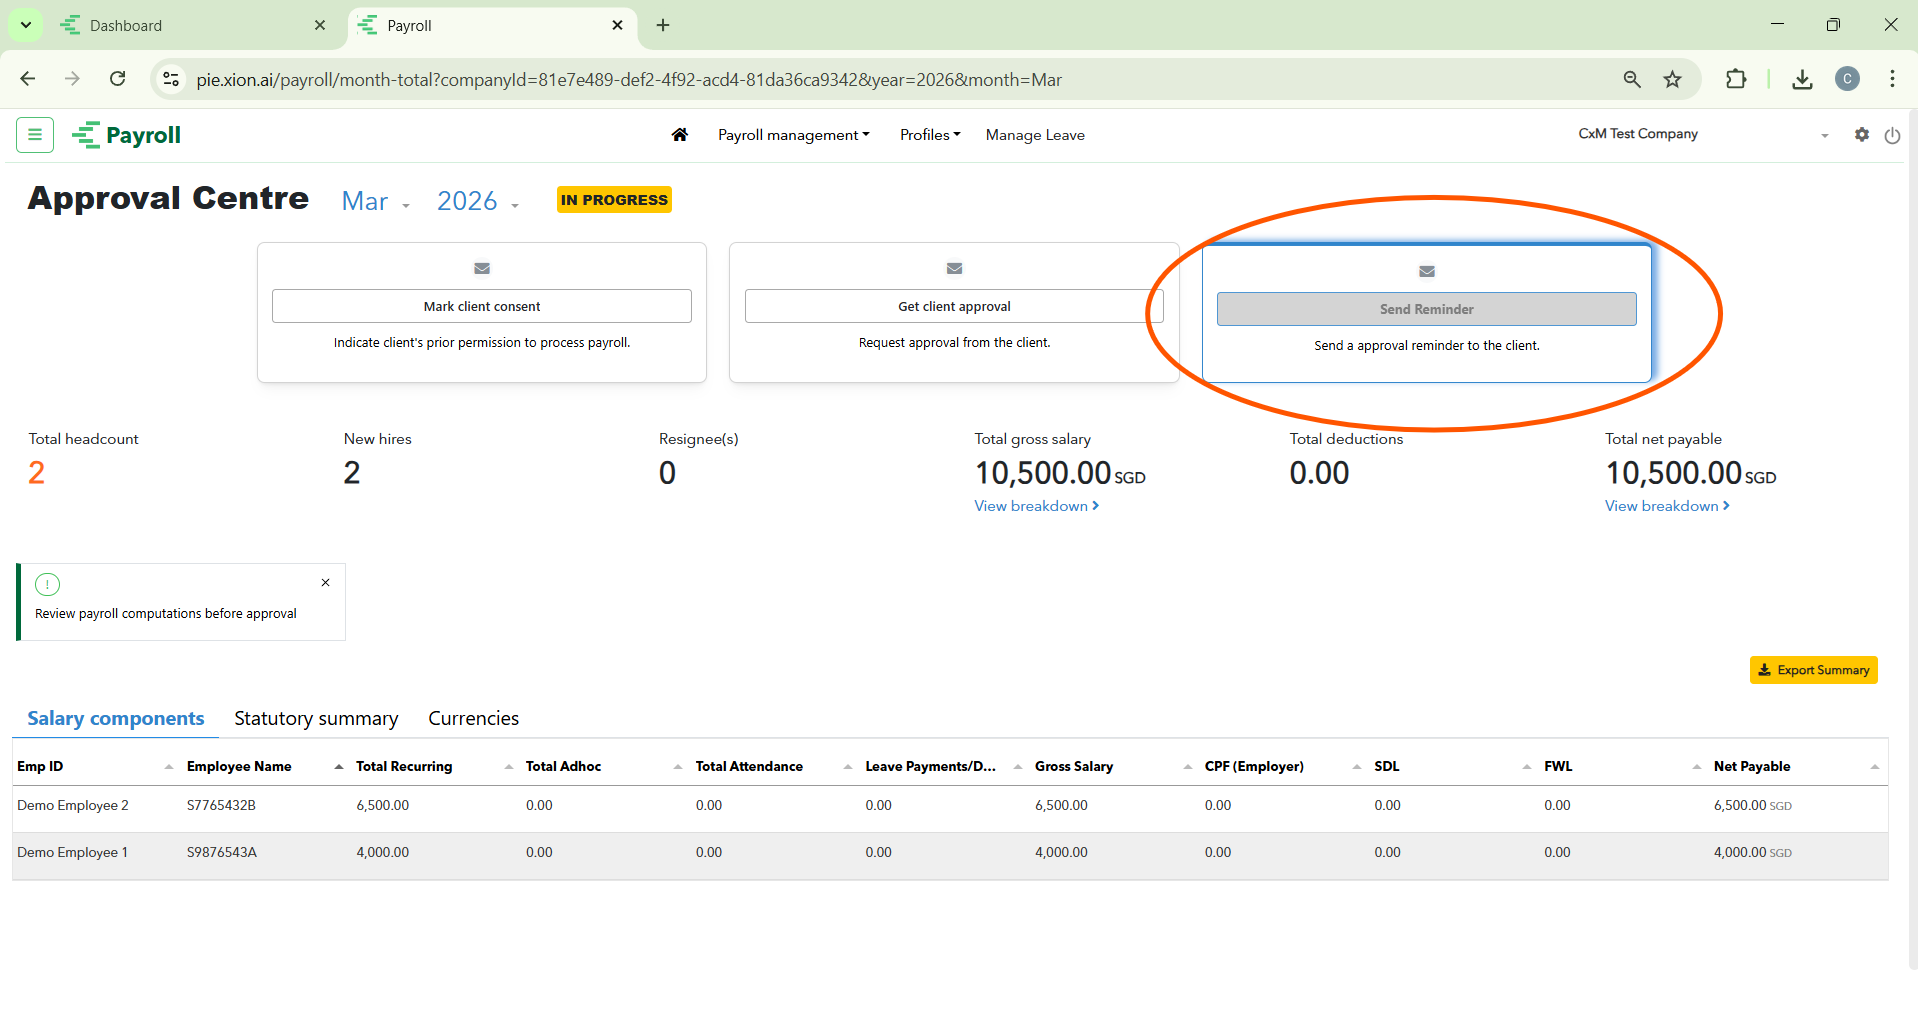
Task: Open the 2026 year selector
Action: tap(477, 201)
